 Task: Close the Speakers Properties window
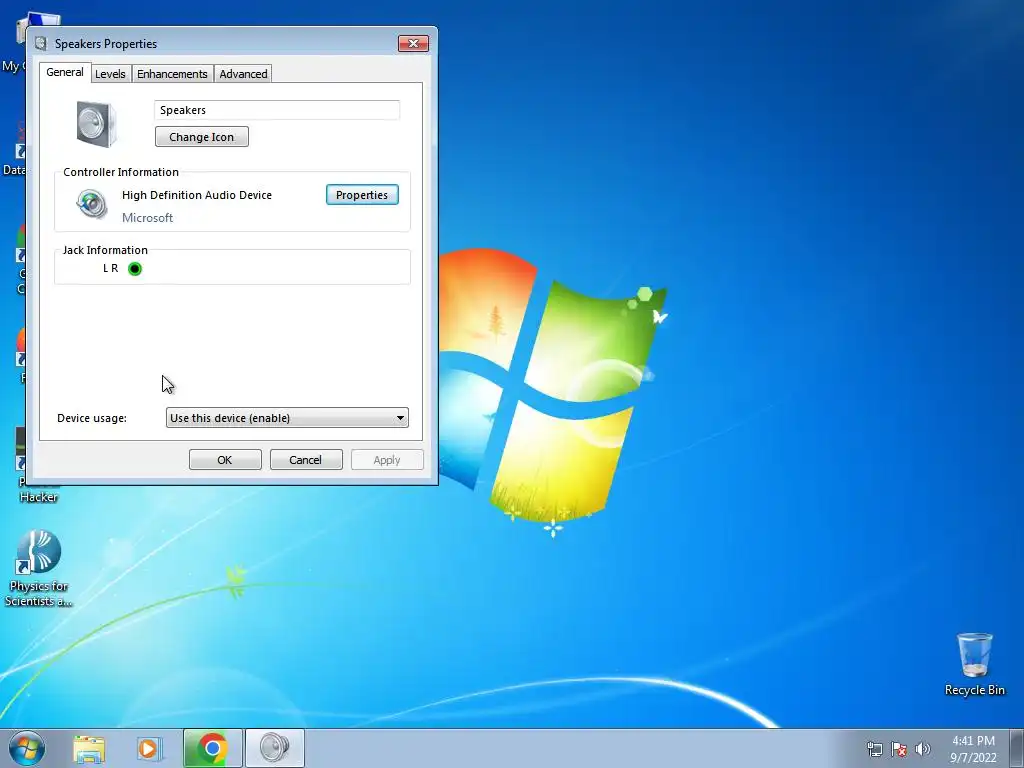413,44
